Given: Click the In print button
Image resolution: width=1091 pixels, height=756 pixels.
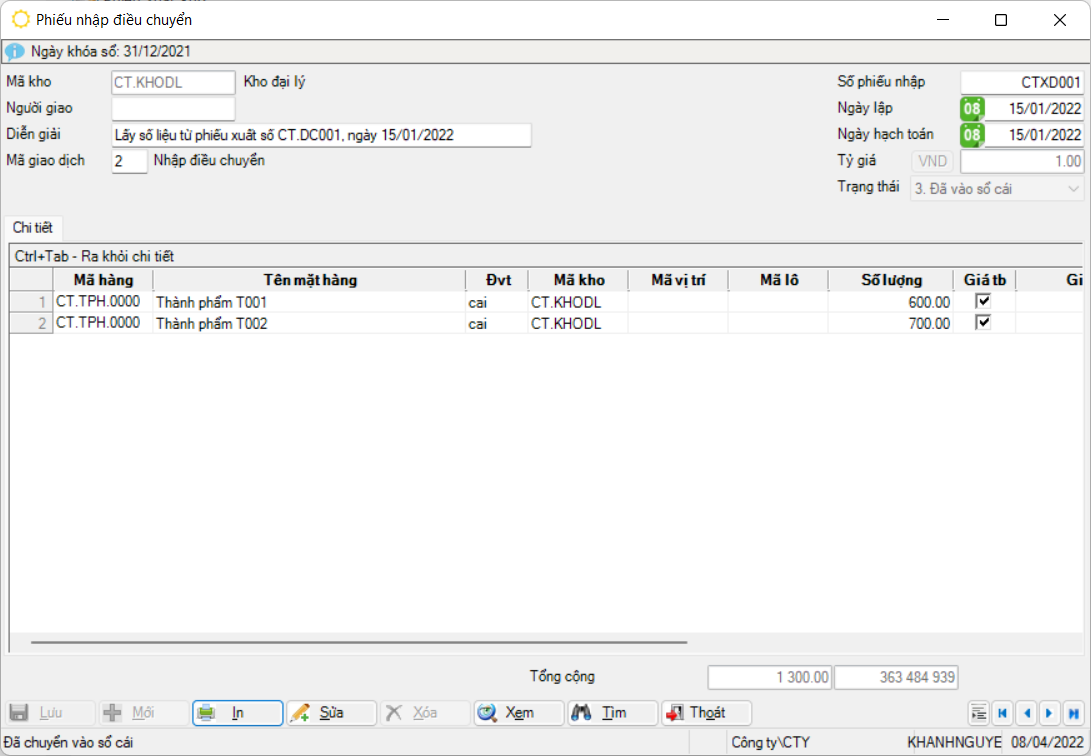Looking at the screenshot, I should tap(237, 713).
